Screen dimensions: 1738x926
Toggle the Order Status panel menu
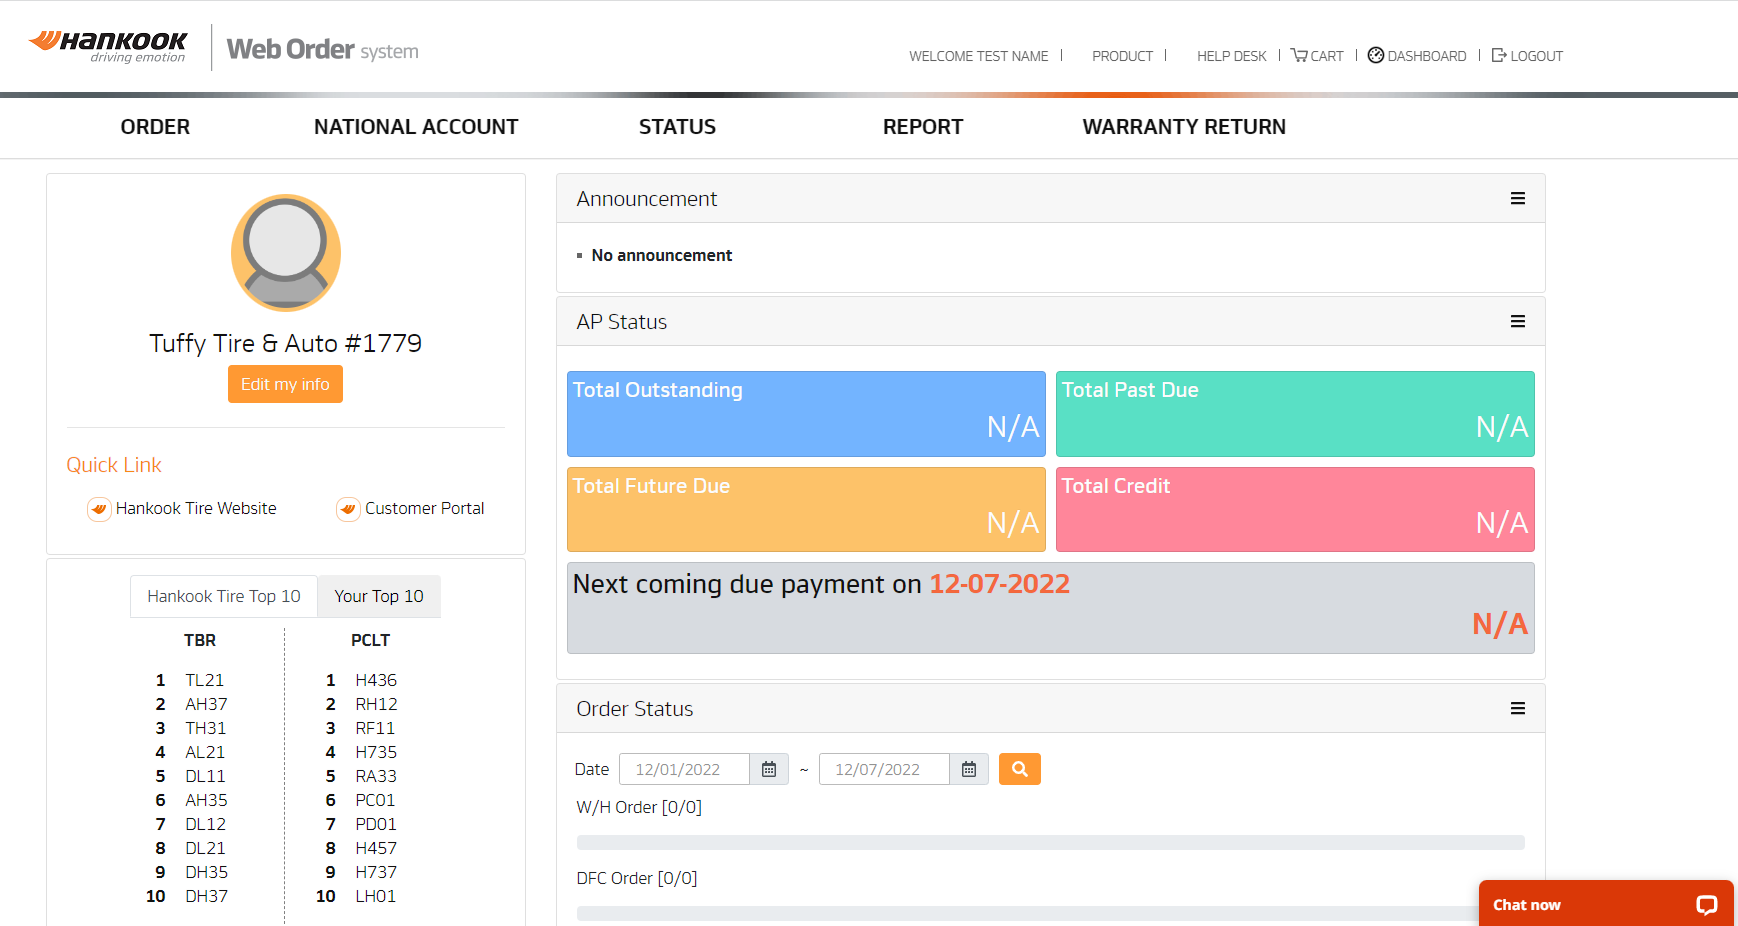pyautogui.click(x=1517, y=709)
